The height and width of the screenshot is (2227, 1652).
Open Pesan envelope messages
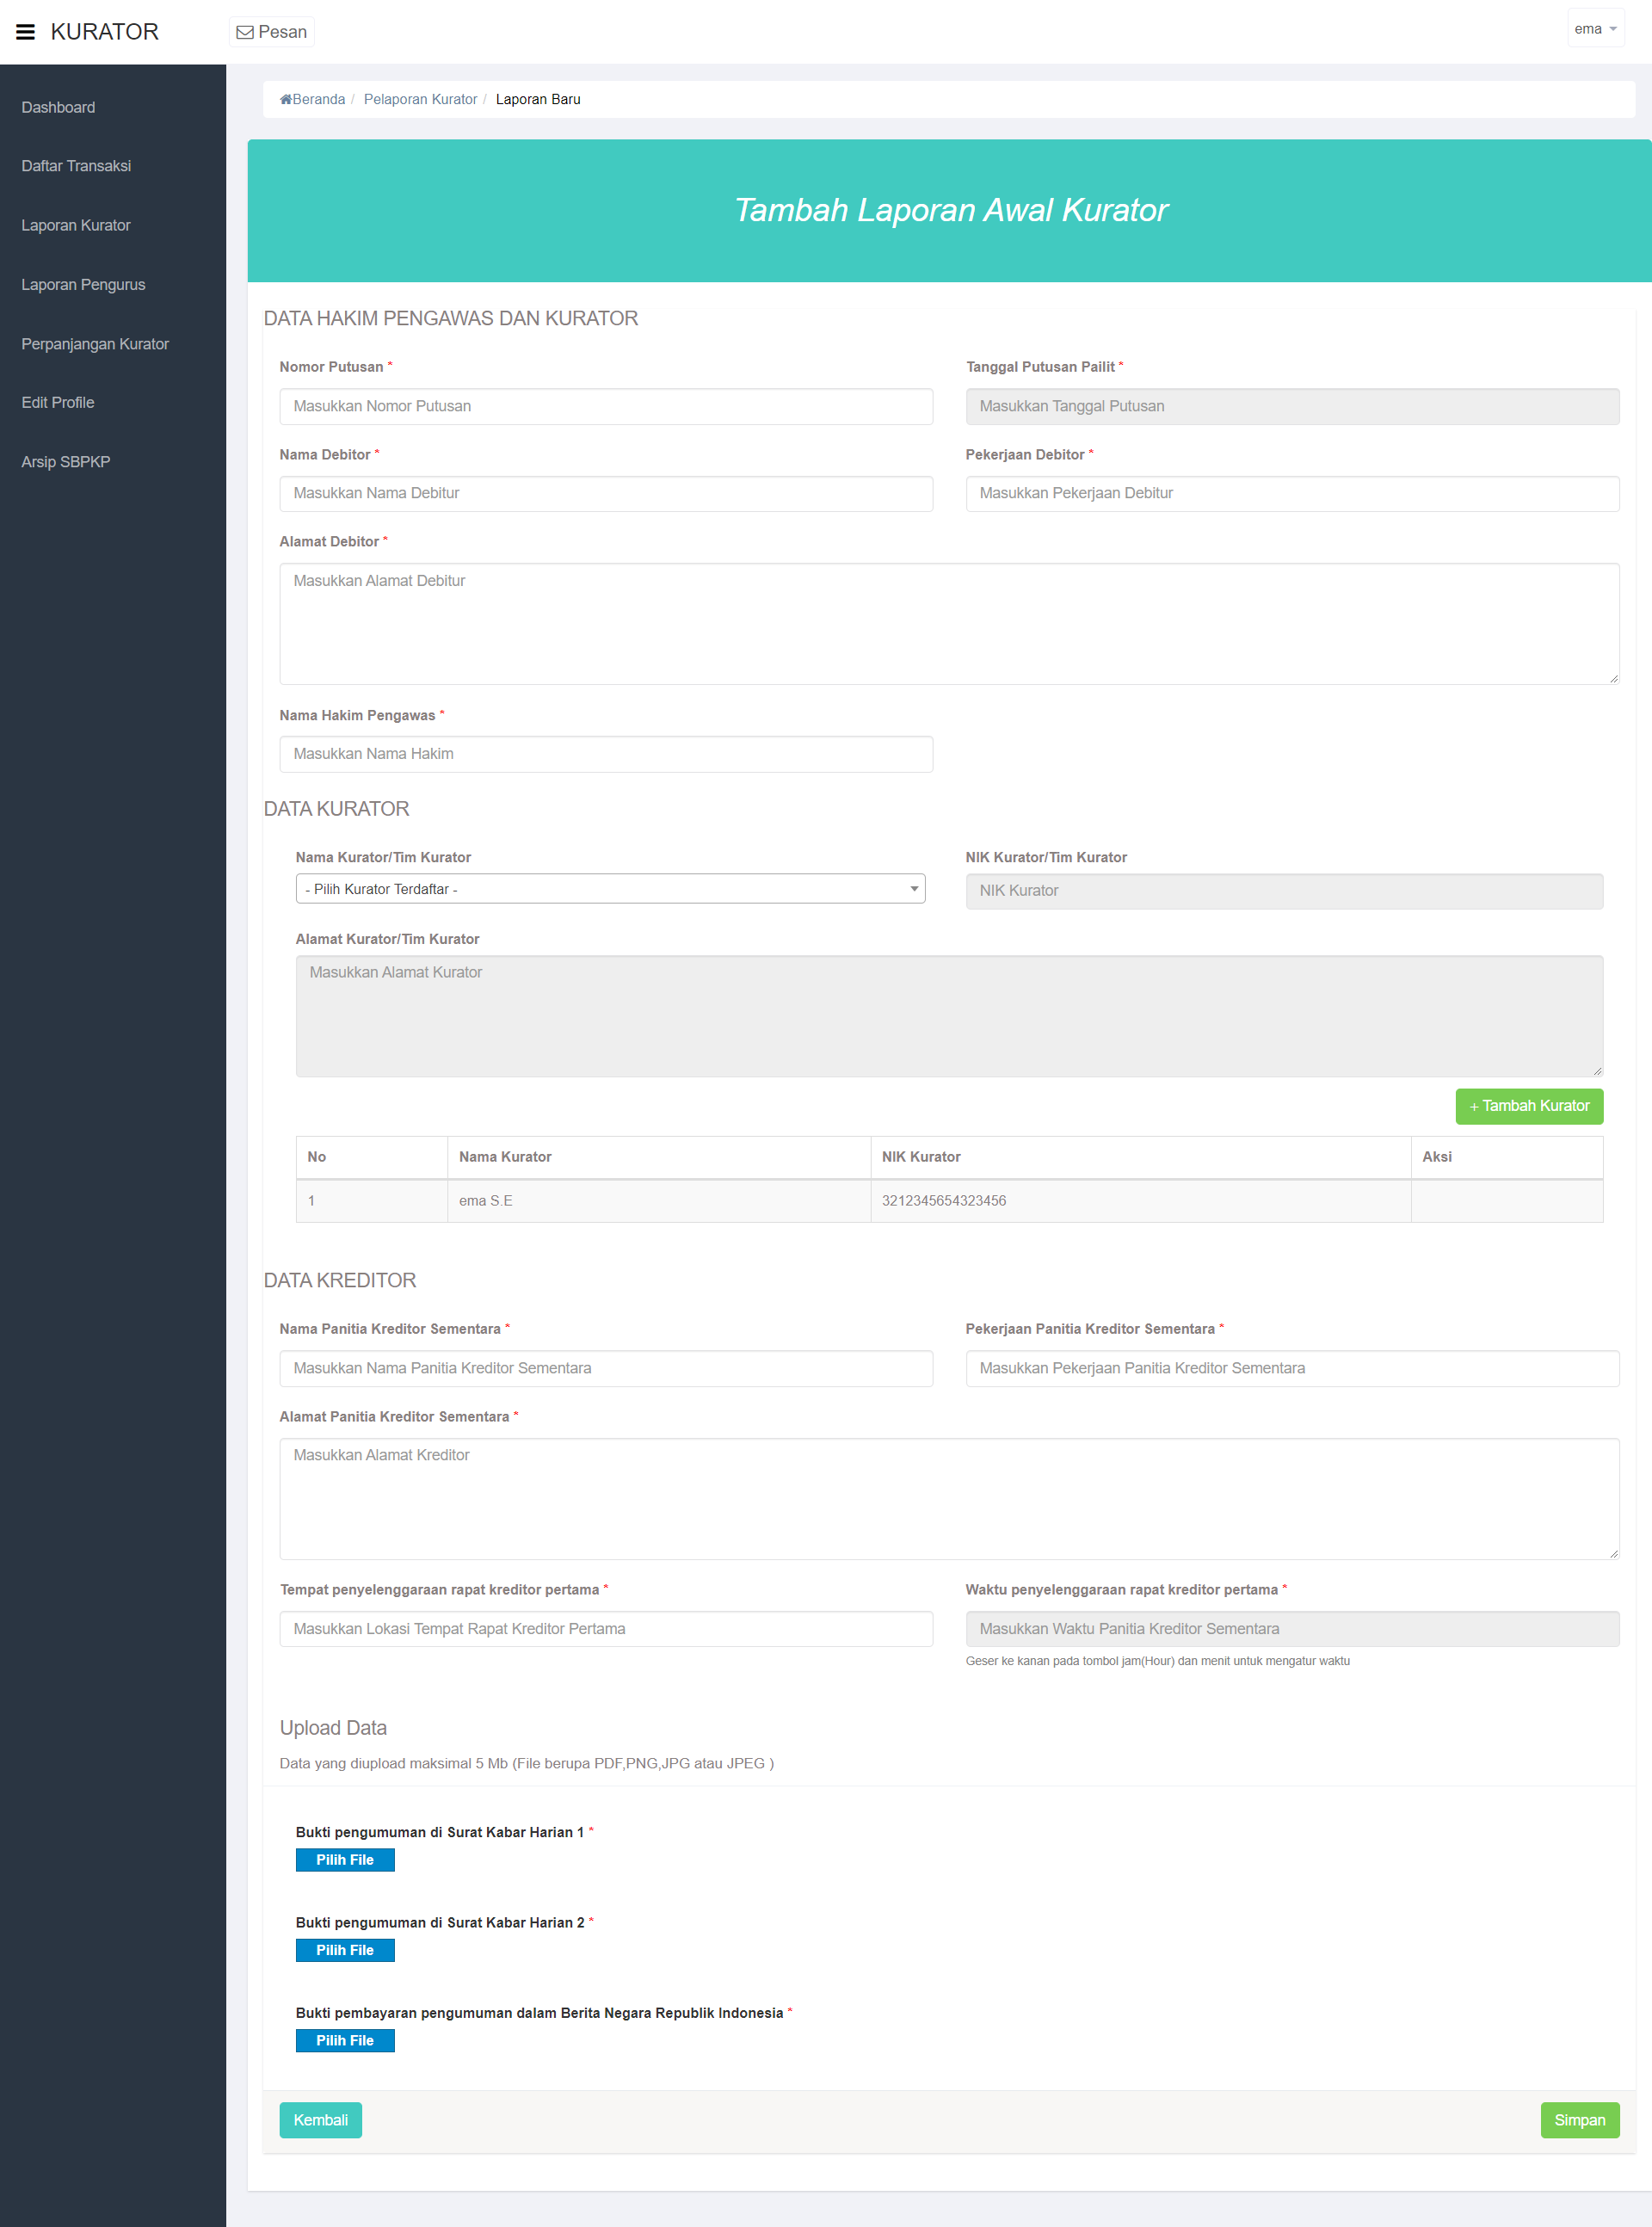(271, 32)
